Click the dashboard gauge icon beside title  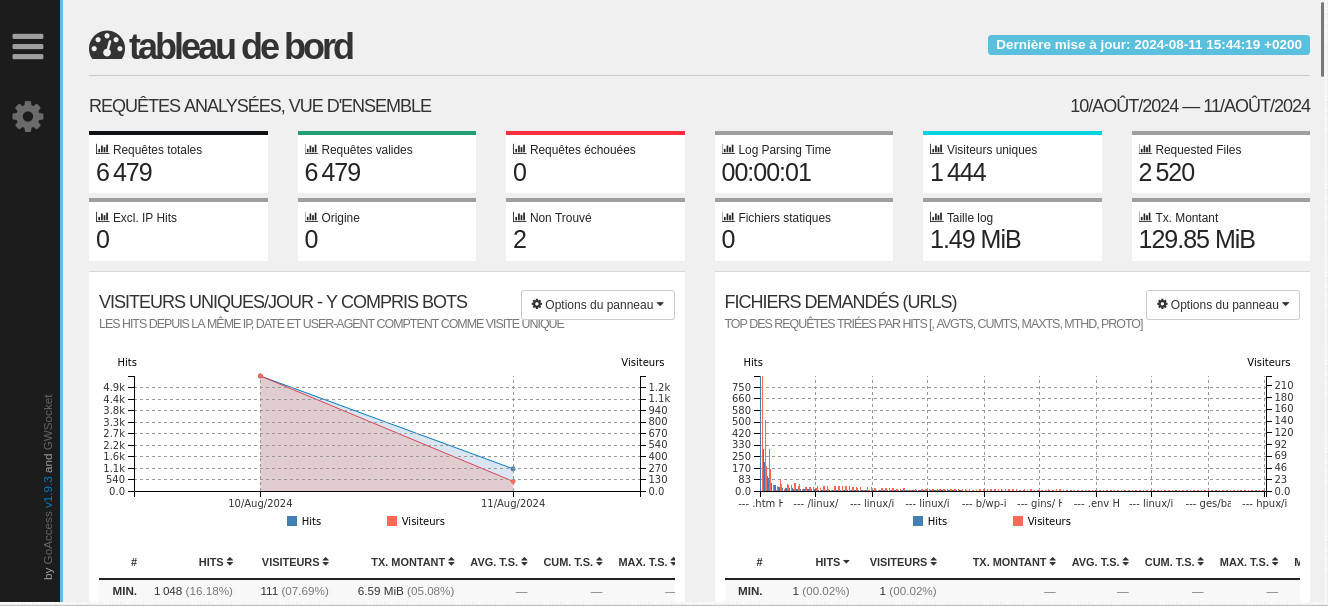point(106,46)
